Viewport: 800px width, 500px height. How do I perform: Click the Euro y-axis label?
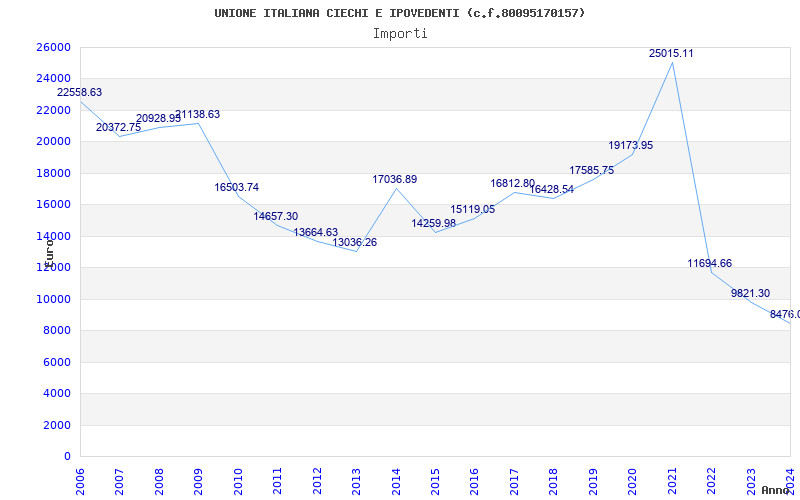[49, 253]
